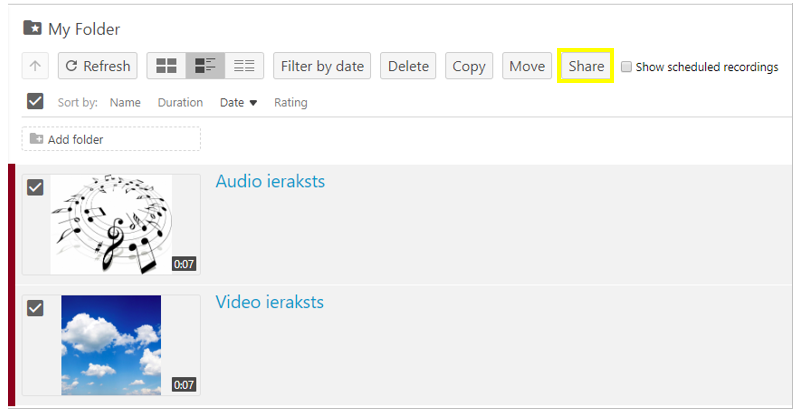Click the My Folder star icon

click(x=32, y=29)
